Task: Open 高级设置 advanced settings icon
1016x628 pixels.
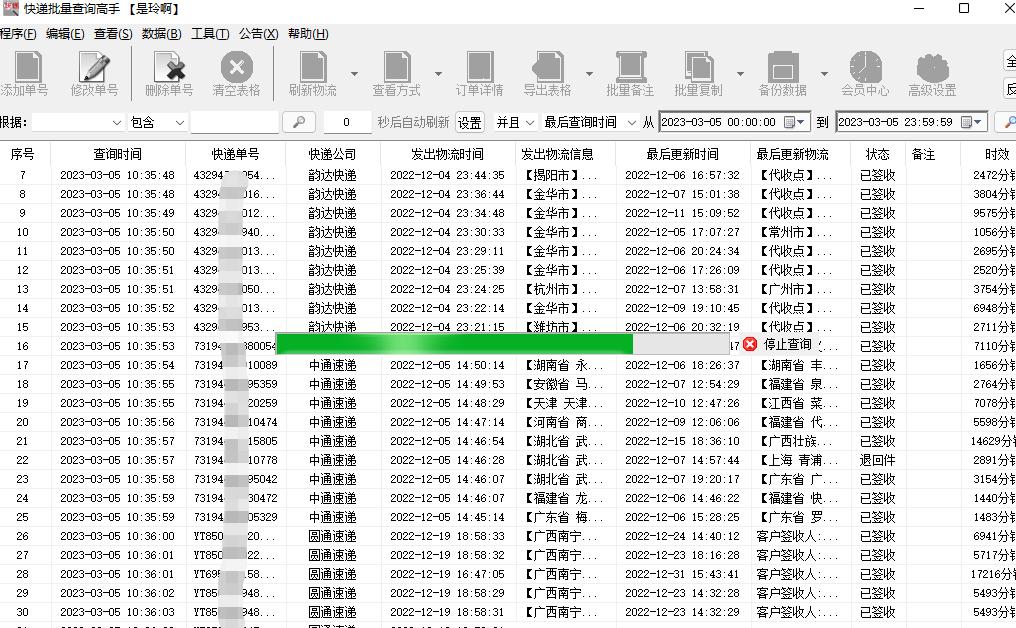Action: tap(932, 72)
